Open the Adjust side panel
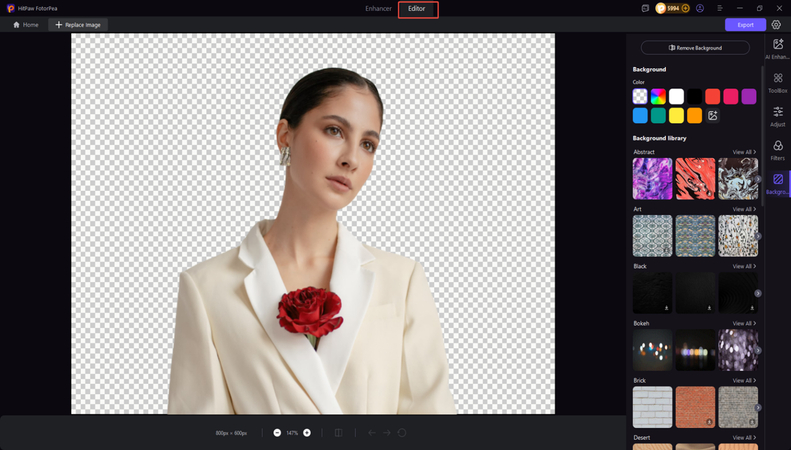Image resolution: width=791 pixels, height=450 pixels. (777, 117)
